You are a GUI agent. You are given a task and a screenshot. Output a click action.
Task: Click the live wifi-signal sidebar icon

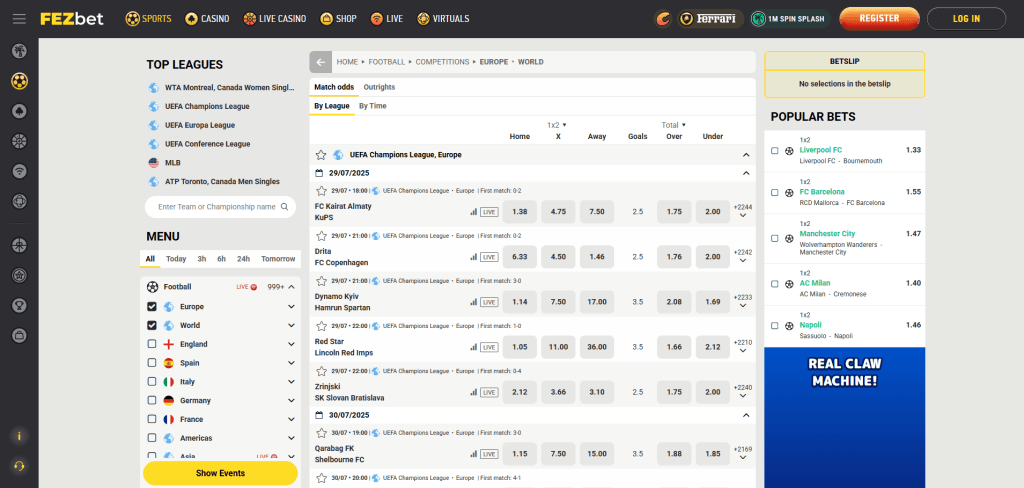[19, 171]
